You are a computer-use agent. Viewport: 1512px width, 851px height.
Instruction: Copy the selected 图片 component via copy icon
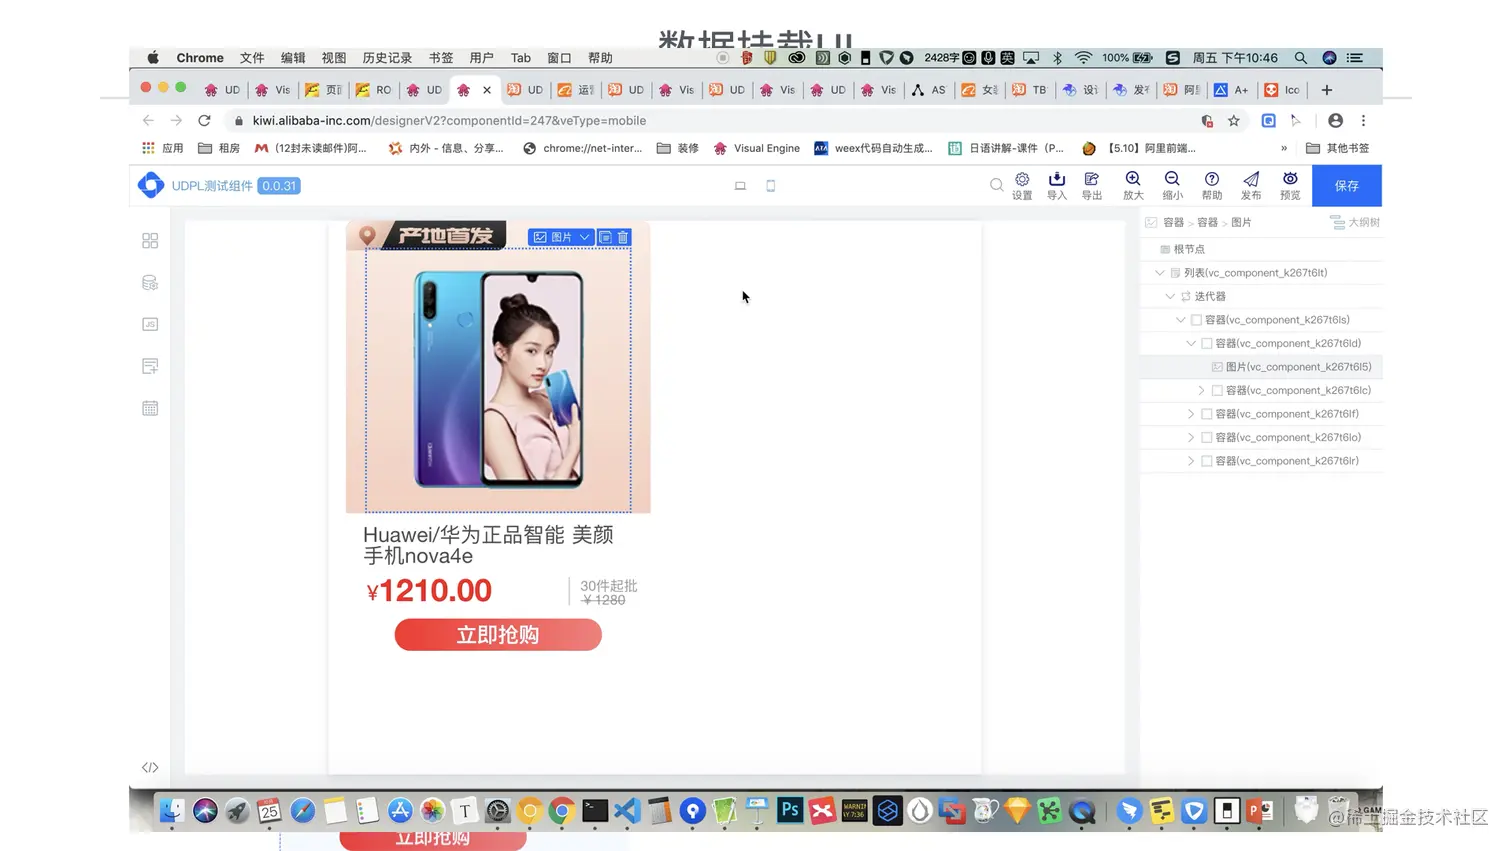coord(605,237)
